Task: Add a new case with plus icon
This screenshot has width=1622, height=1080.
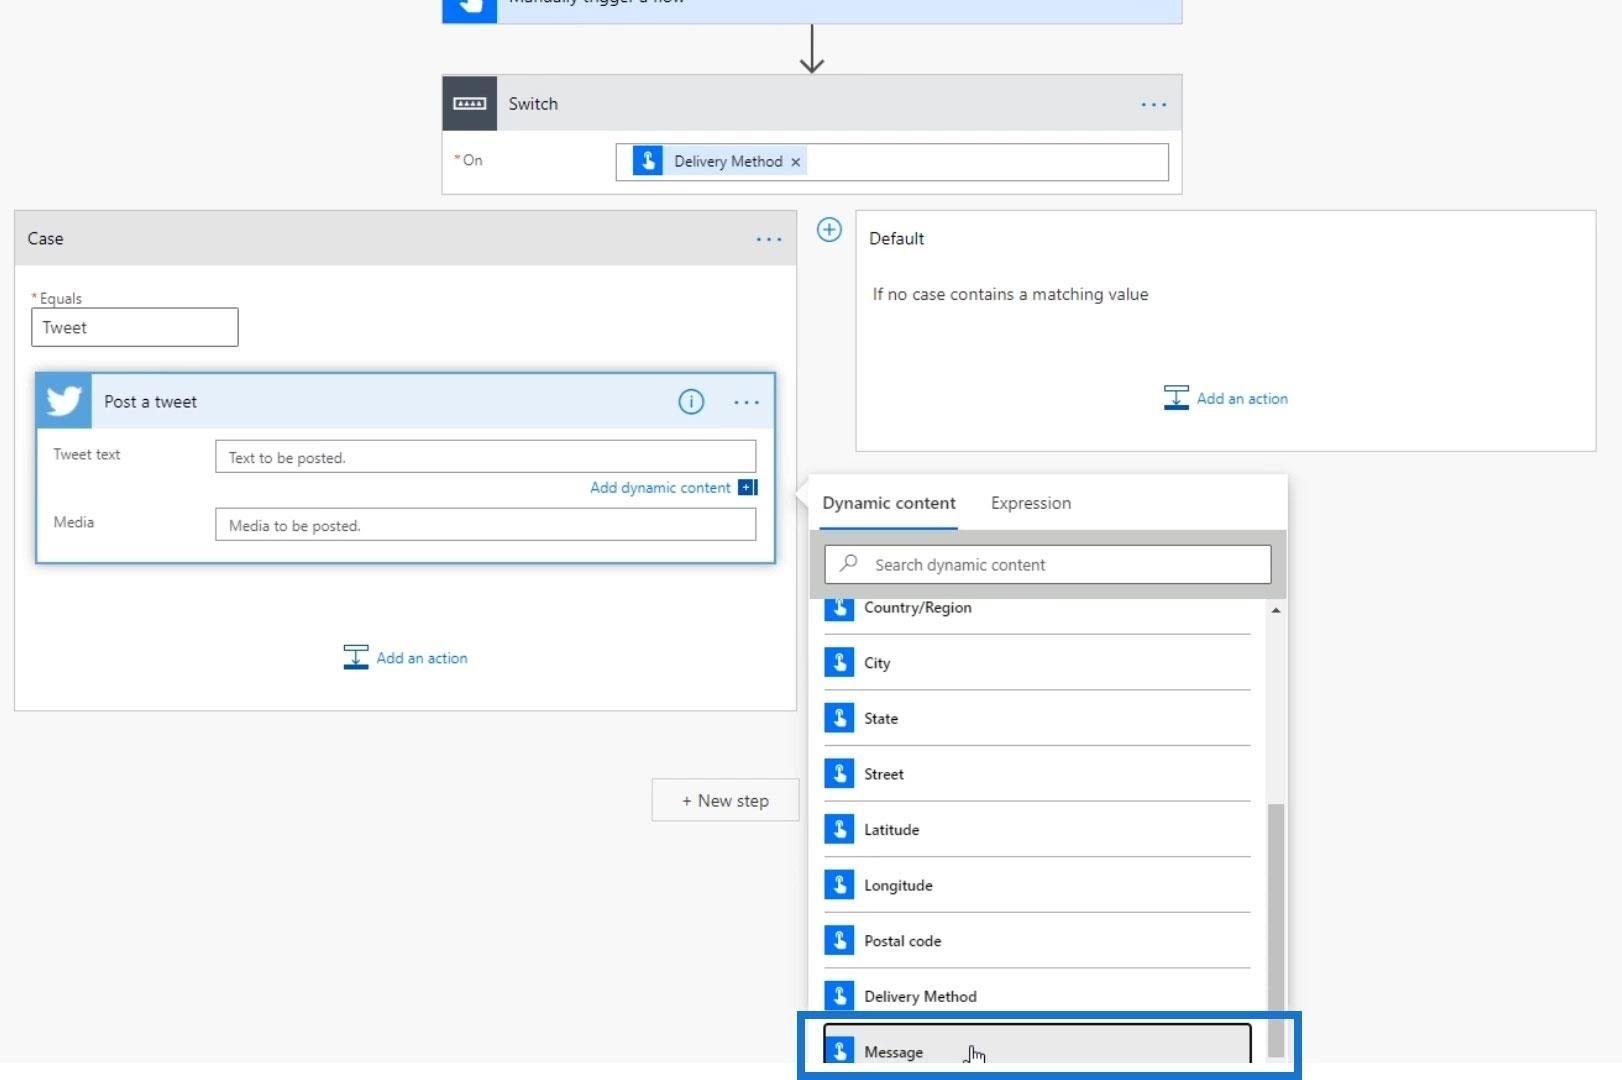Action: [829, 230]
